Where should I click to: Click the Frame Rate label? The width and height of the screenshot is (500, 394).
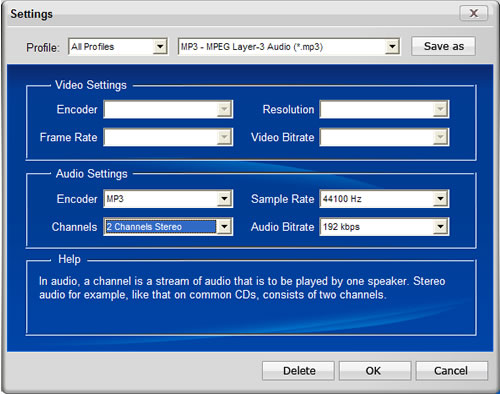pyautogui.click(x=69, y=137)
